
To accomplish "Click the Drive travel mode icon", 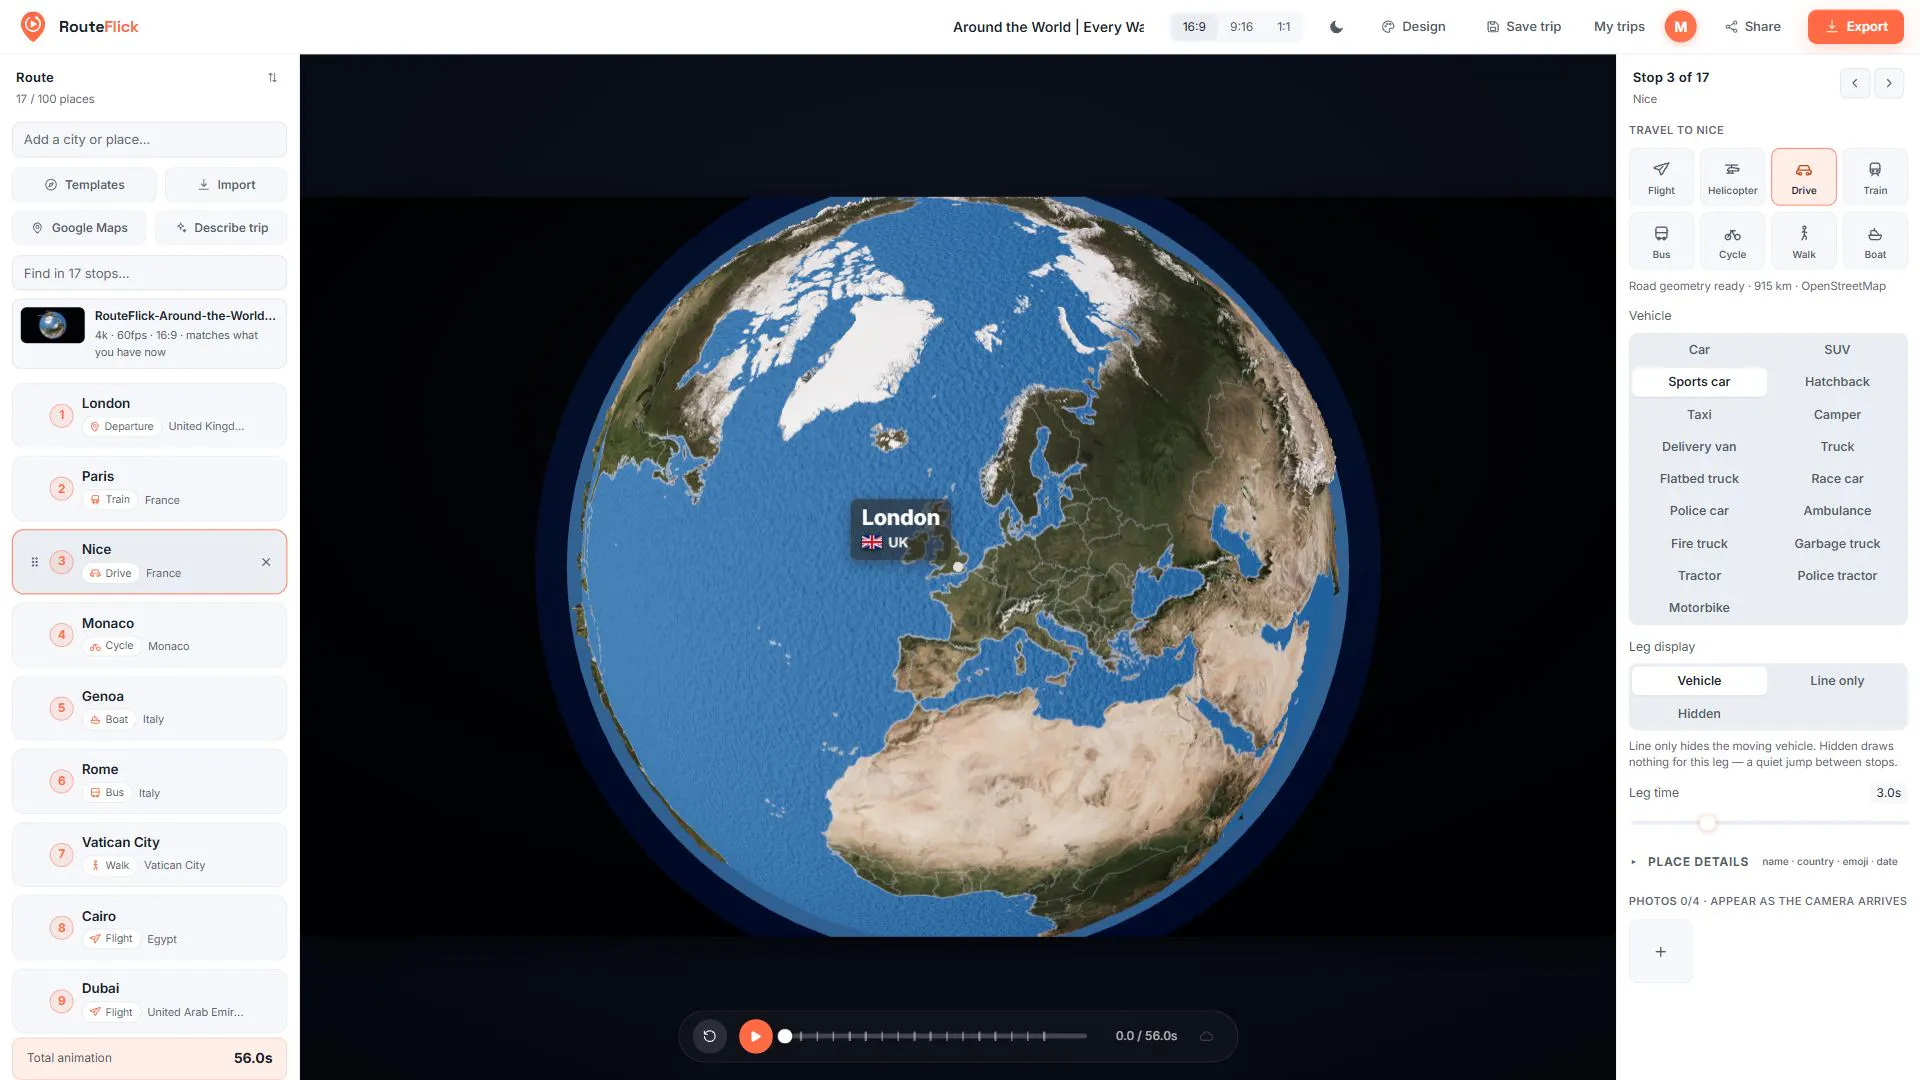I will (1804, 170).
